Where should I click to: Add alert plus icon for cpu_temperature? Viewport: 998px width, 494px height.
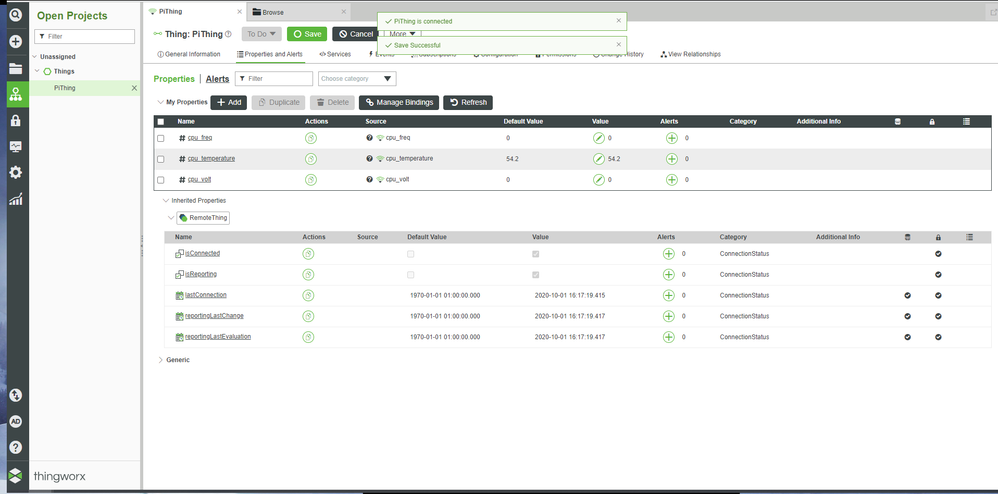(671, 159)
